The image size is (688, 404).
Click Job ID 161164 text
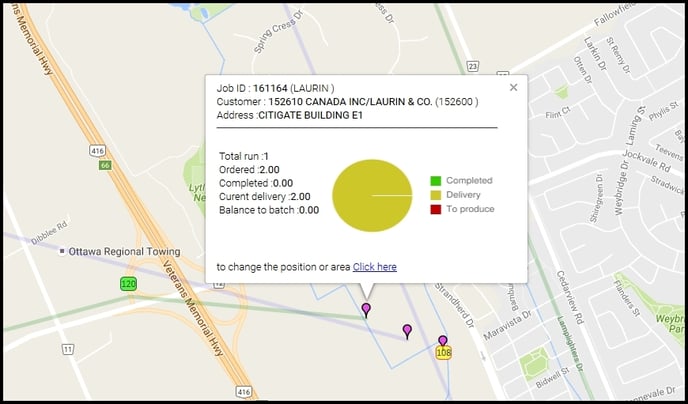276,88
